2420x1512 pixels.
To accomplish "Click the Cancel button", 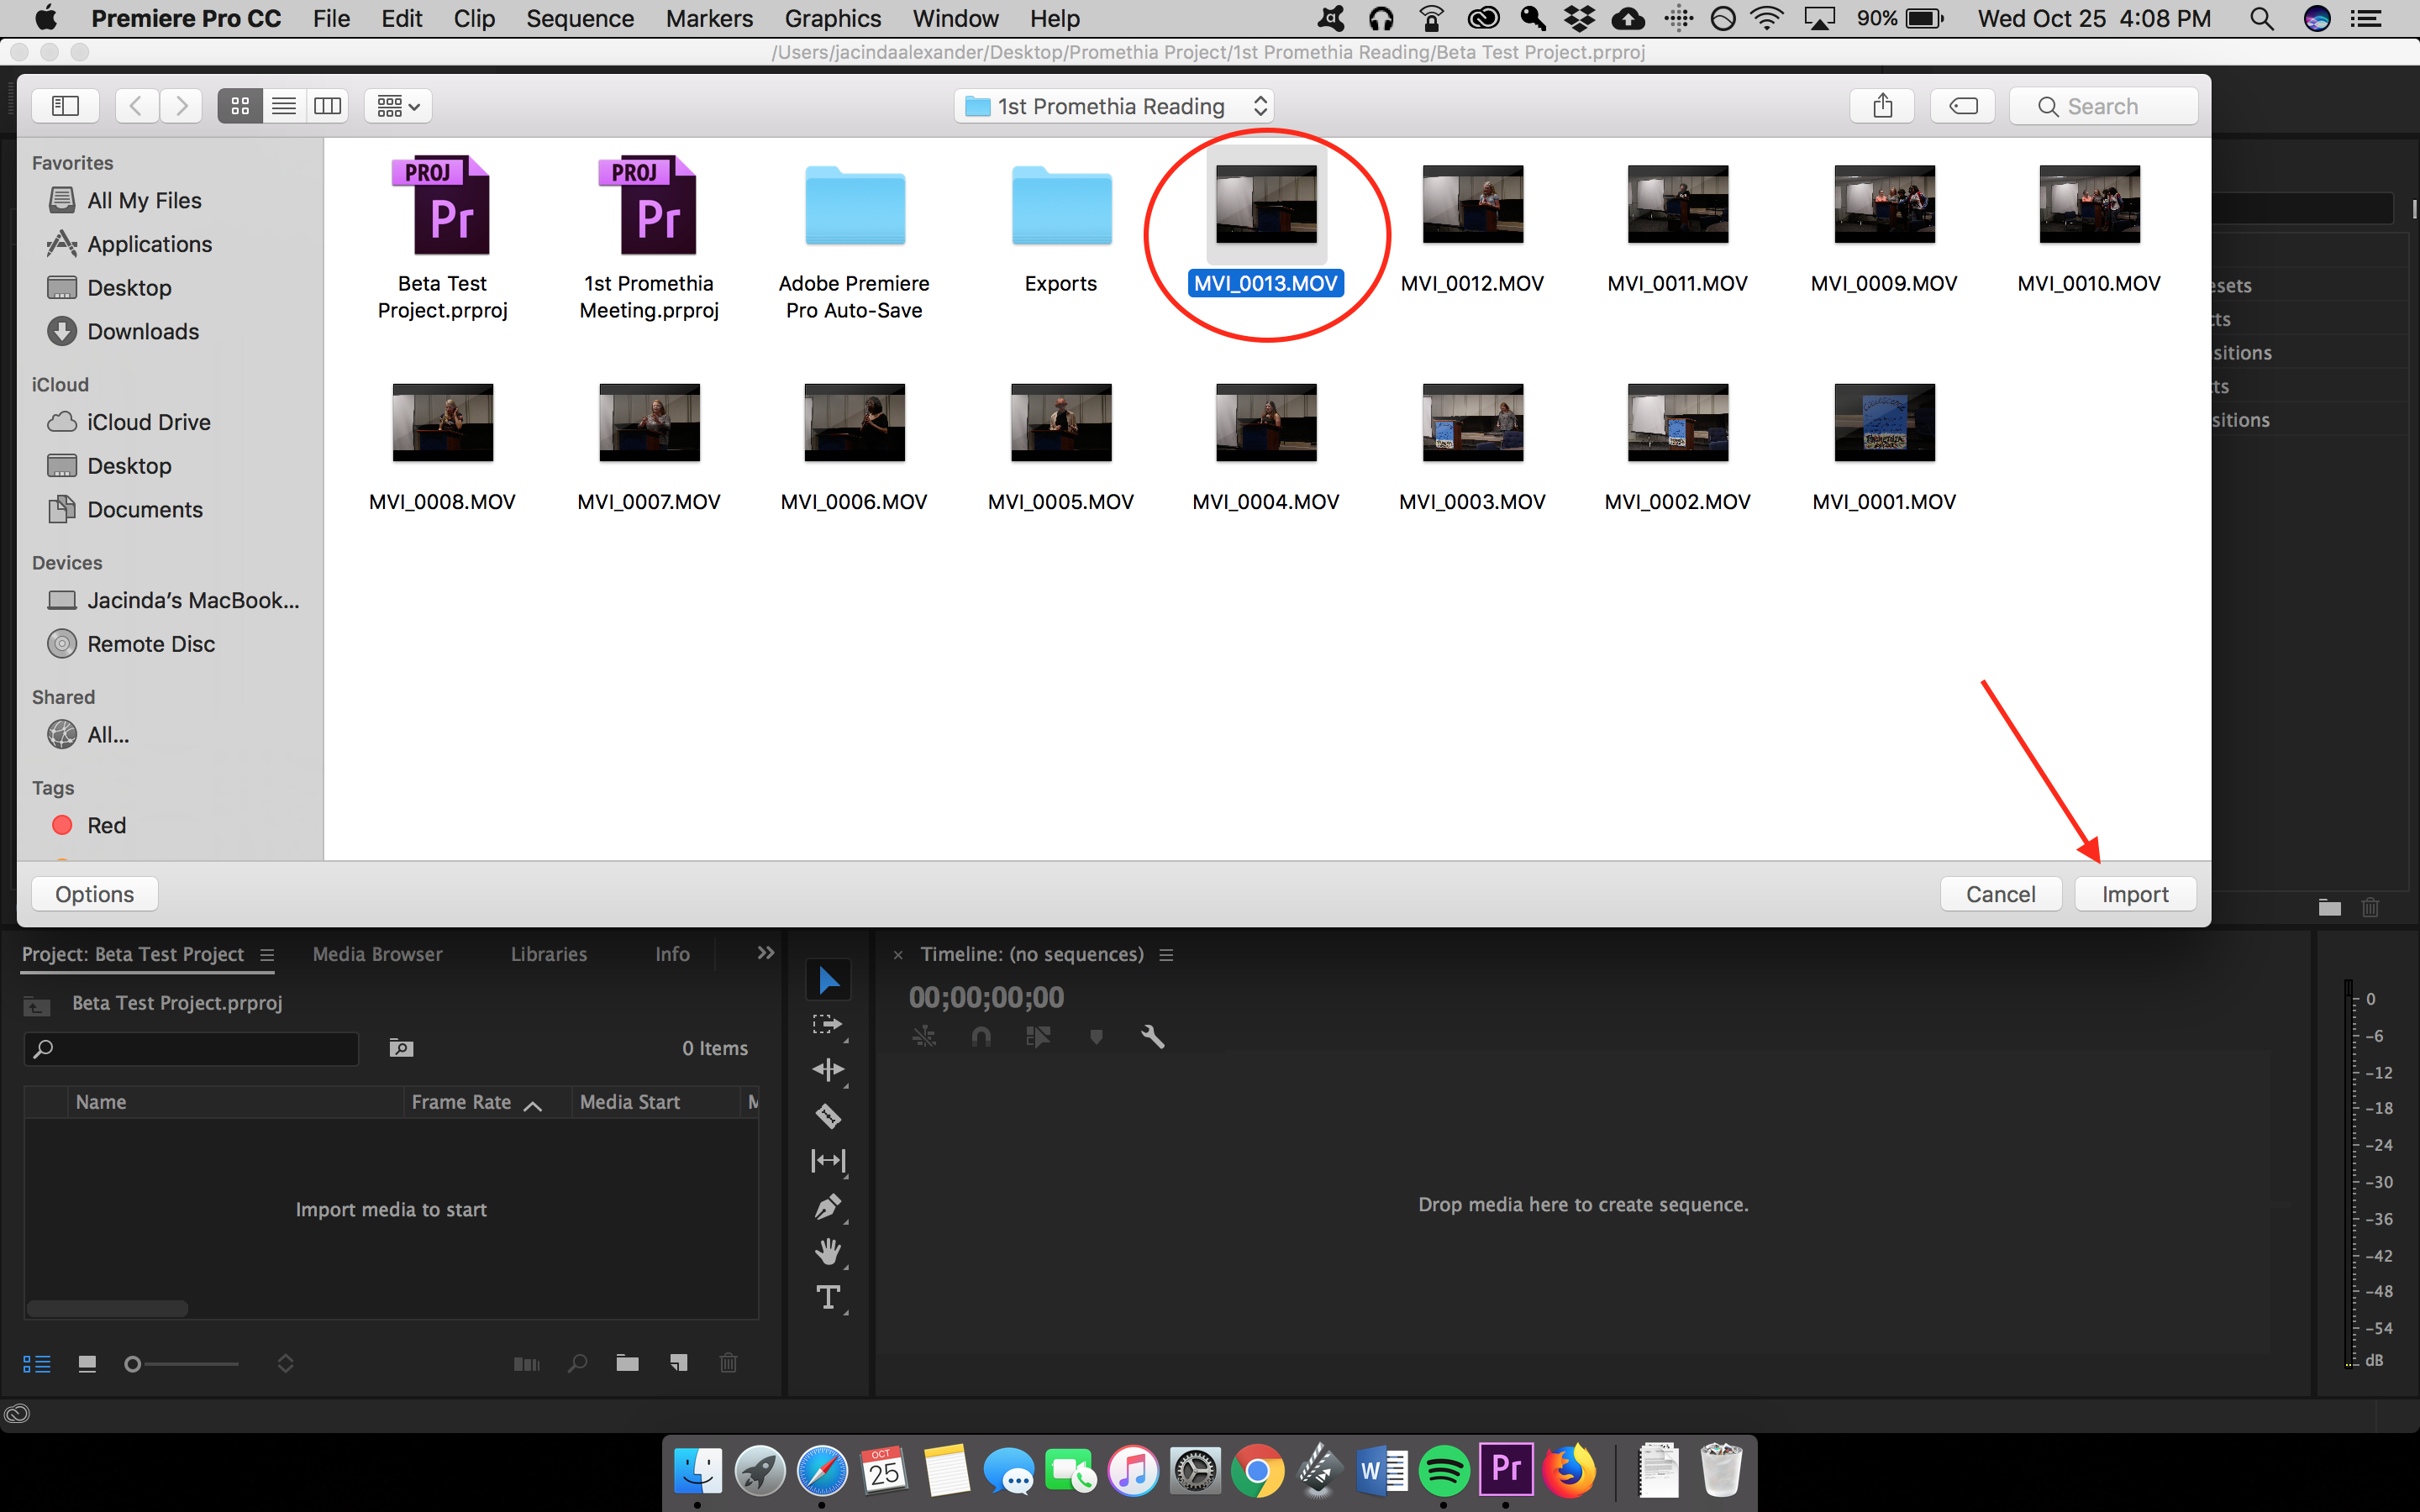I will click(2000, 894).
